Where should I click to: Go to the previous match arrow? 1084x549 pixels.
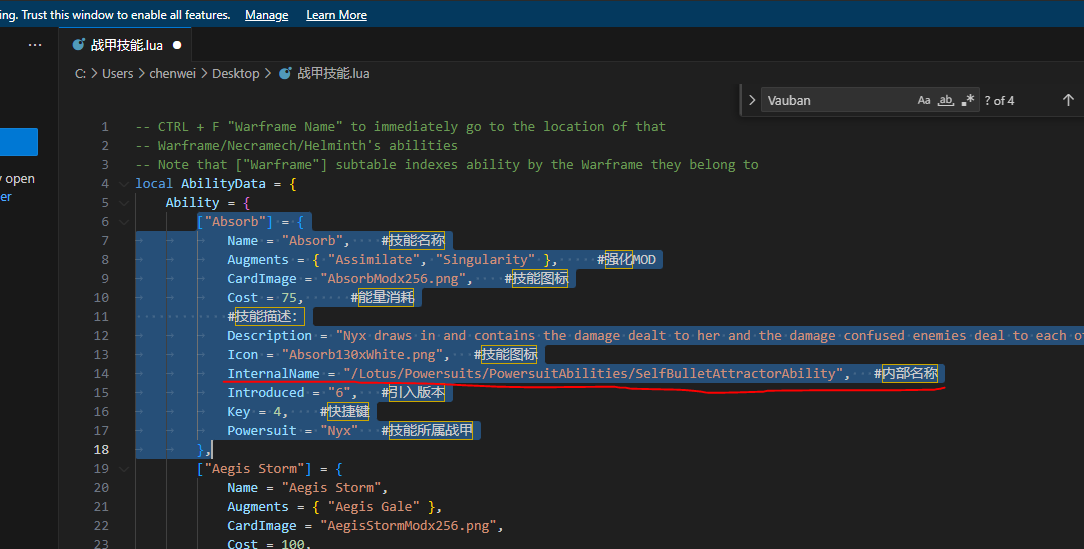tap(1068, 100)
